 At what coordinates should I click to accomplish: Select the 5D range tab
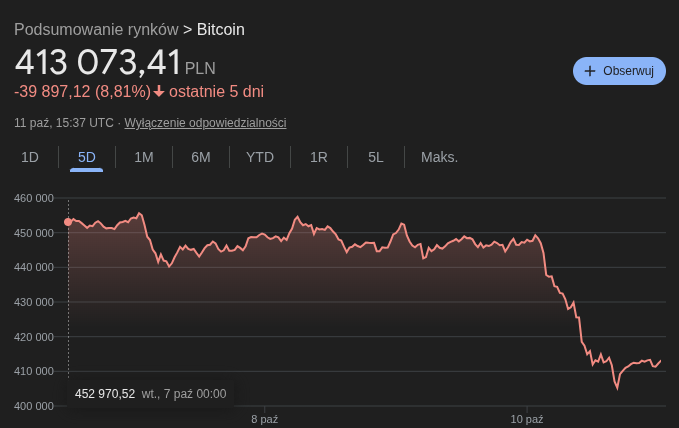coord(87,157)
